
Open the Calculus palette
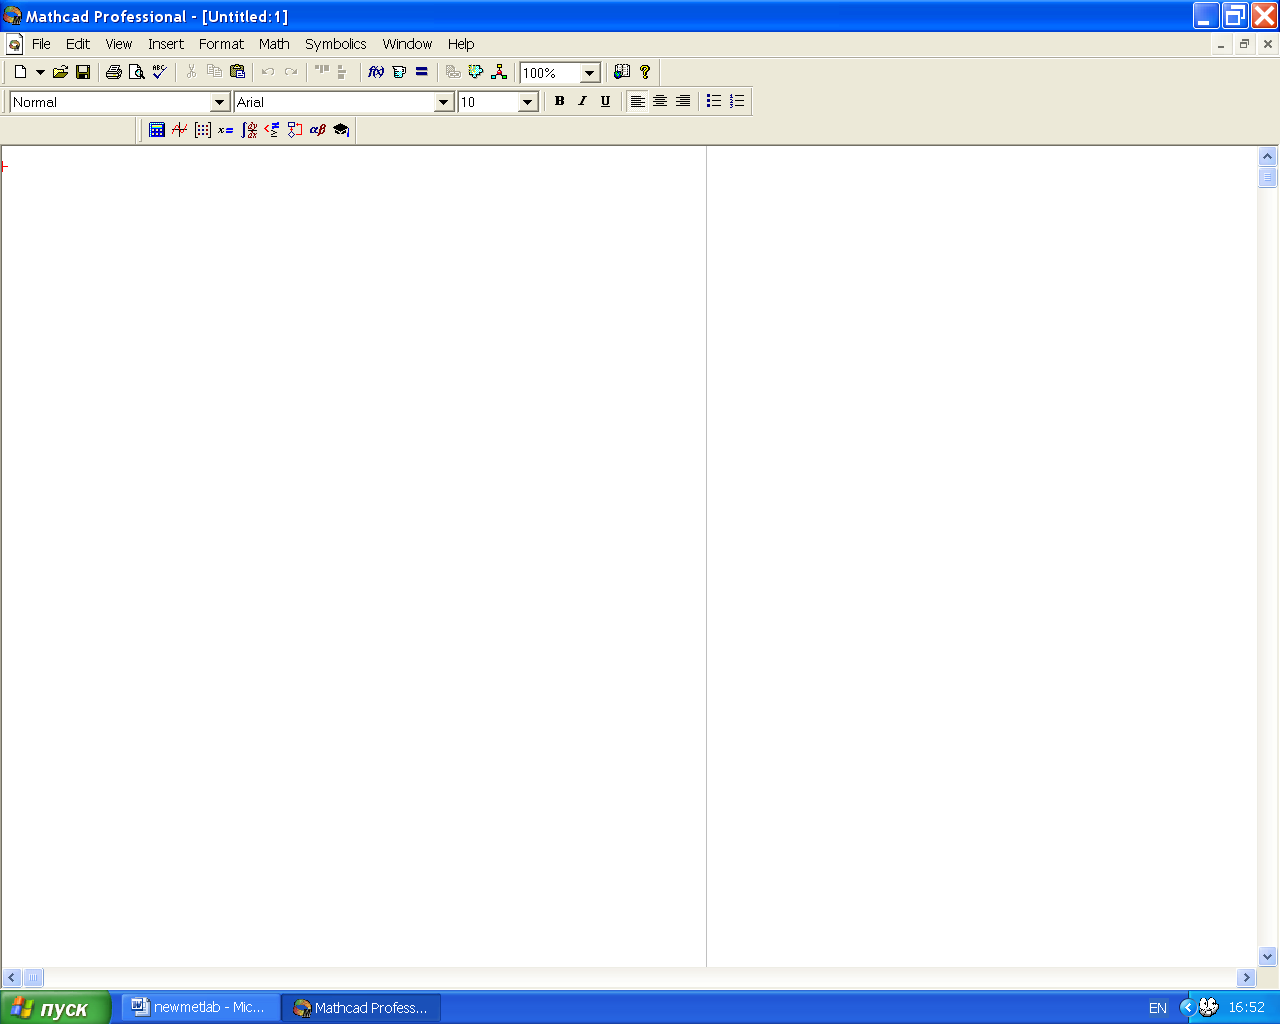(x=249, y=130)
